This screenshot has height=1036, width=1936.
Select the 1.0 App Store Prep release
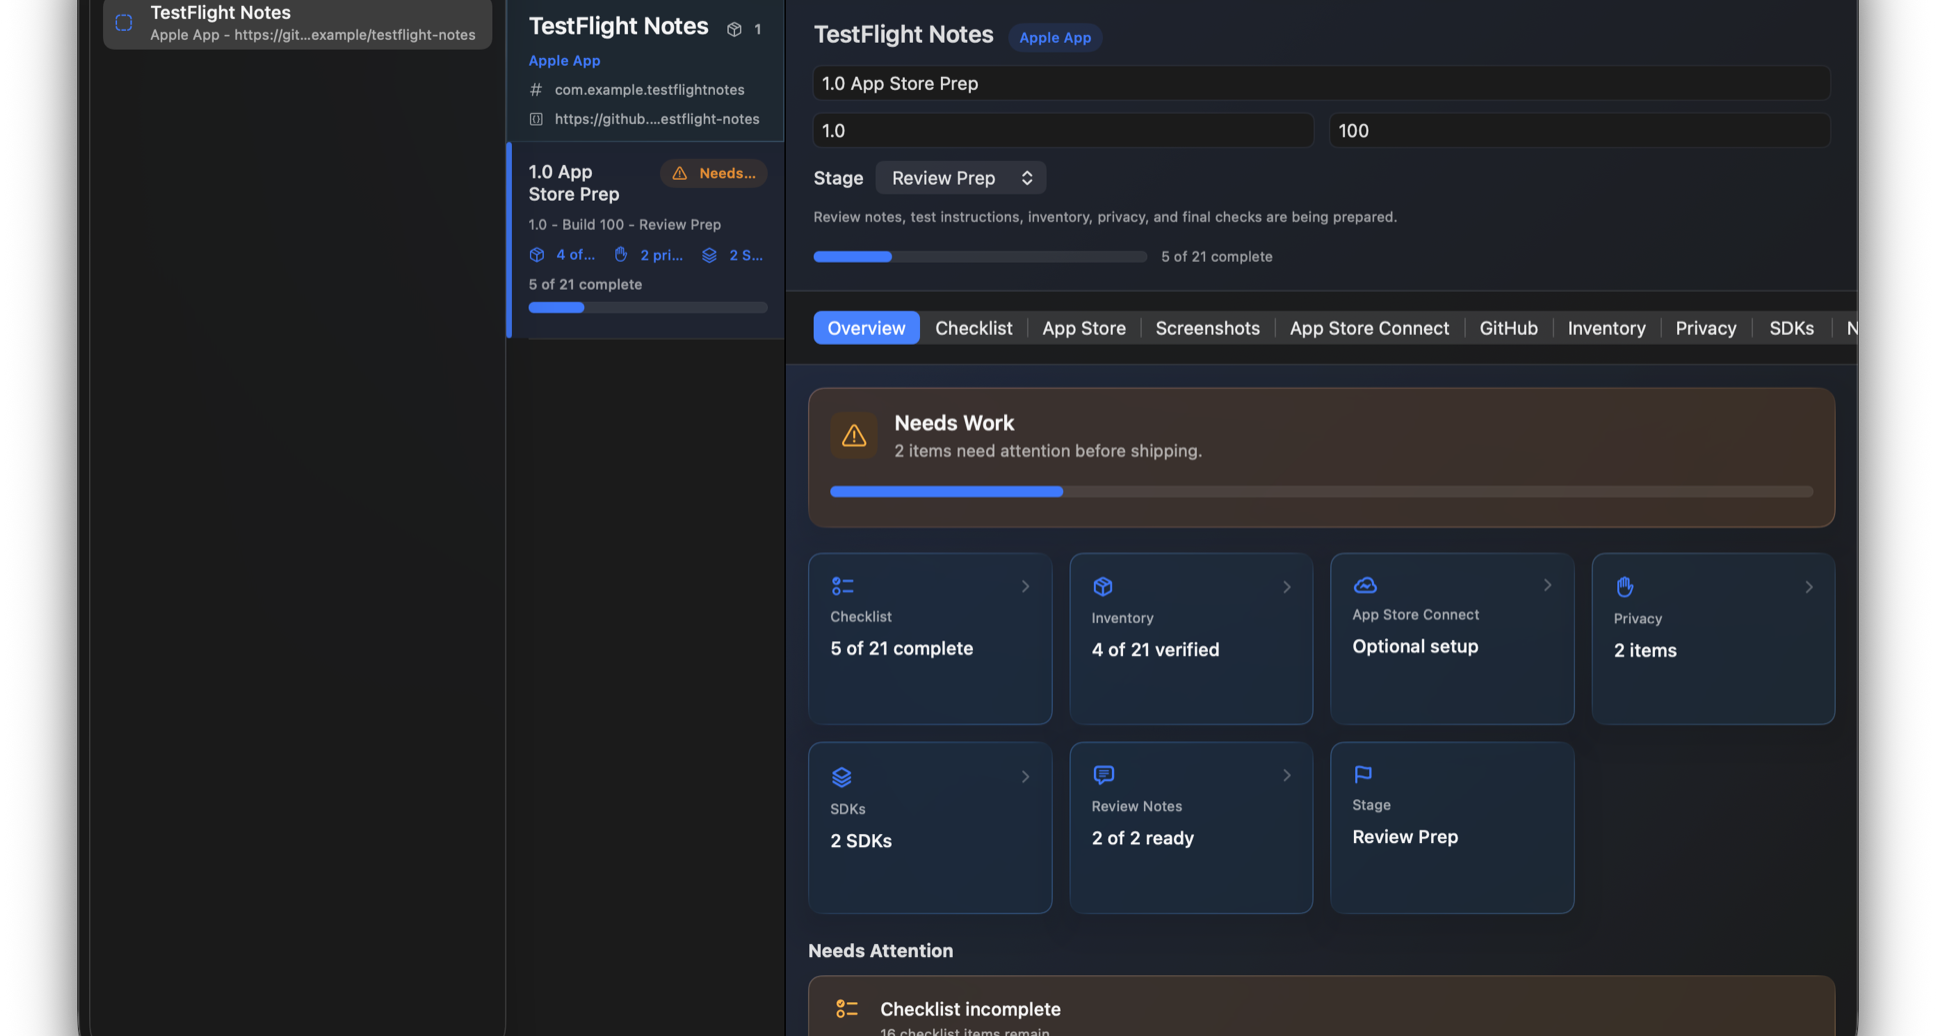[x=647, y=240]
